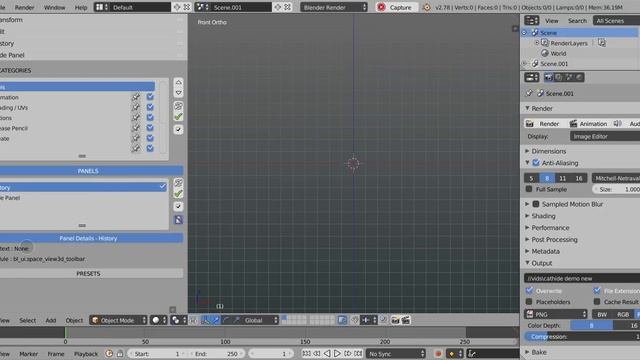This screenshot has height=360, width=640.
Task: Open the Select menu in 3D view header
Action: 27,320
